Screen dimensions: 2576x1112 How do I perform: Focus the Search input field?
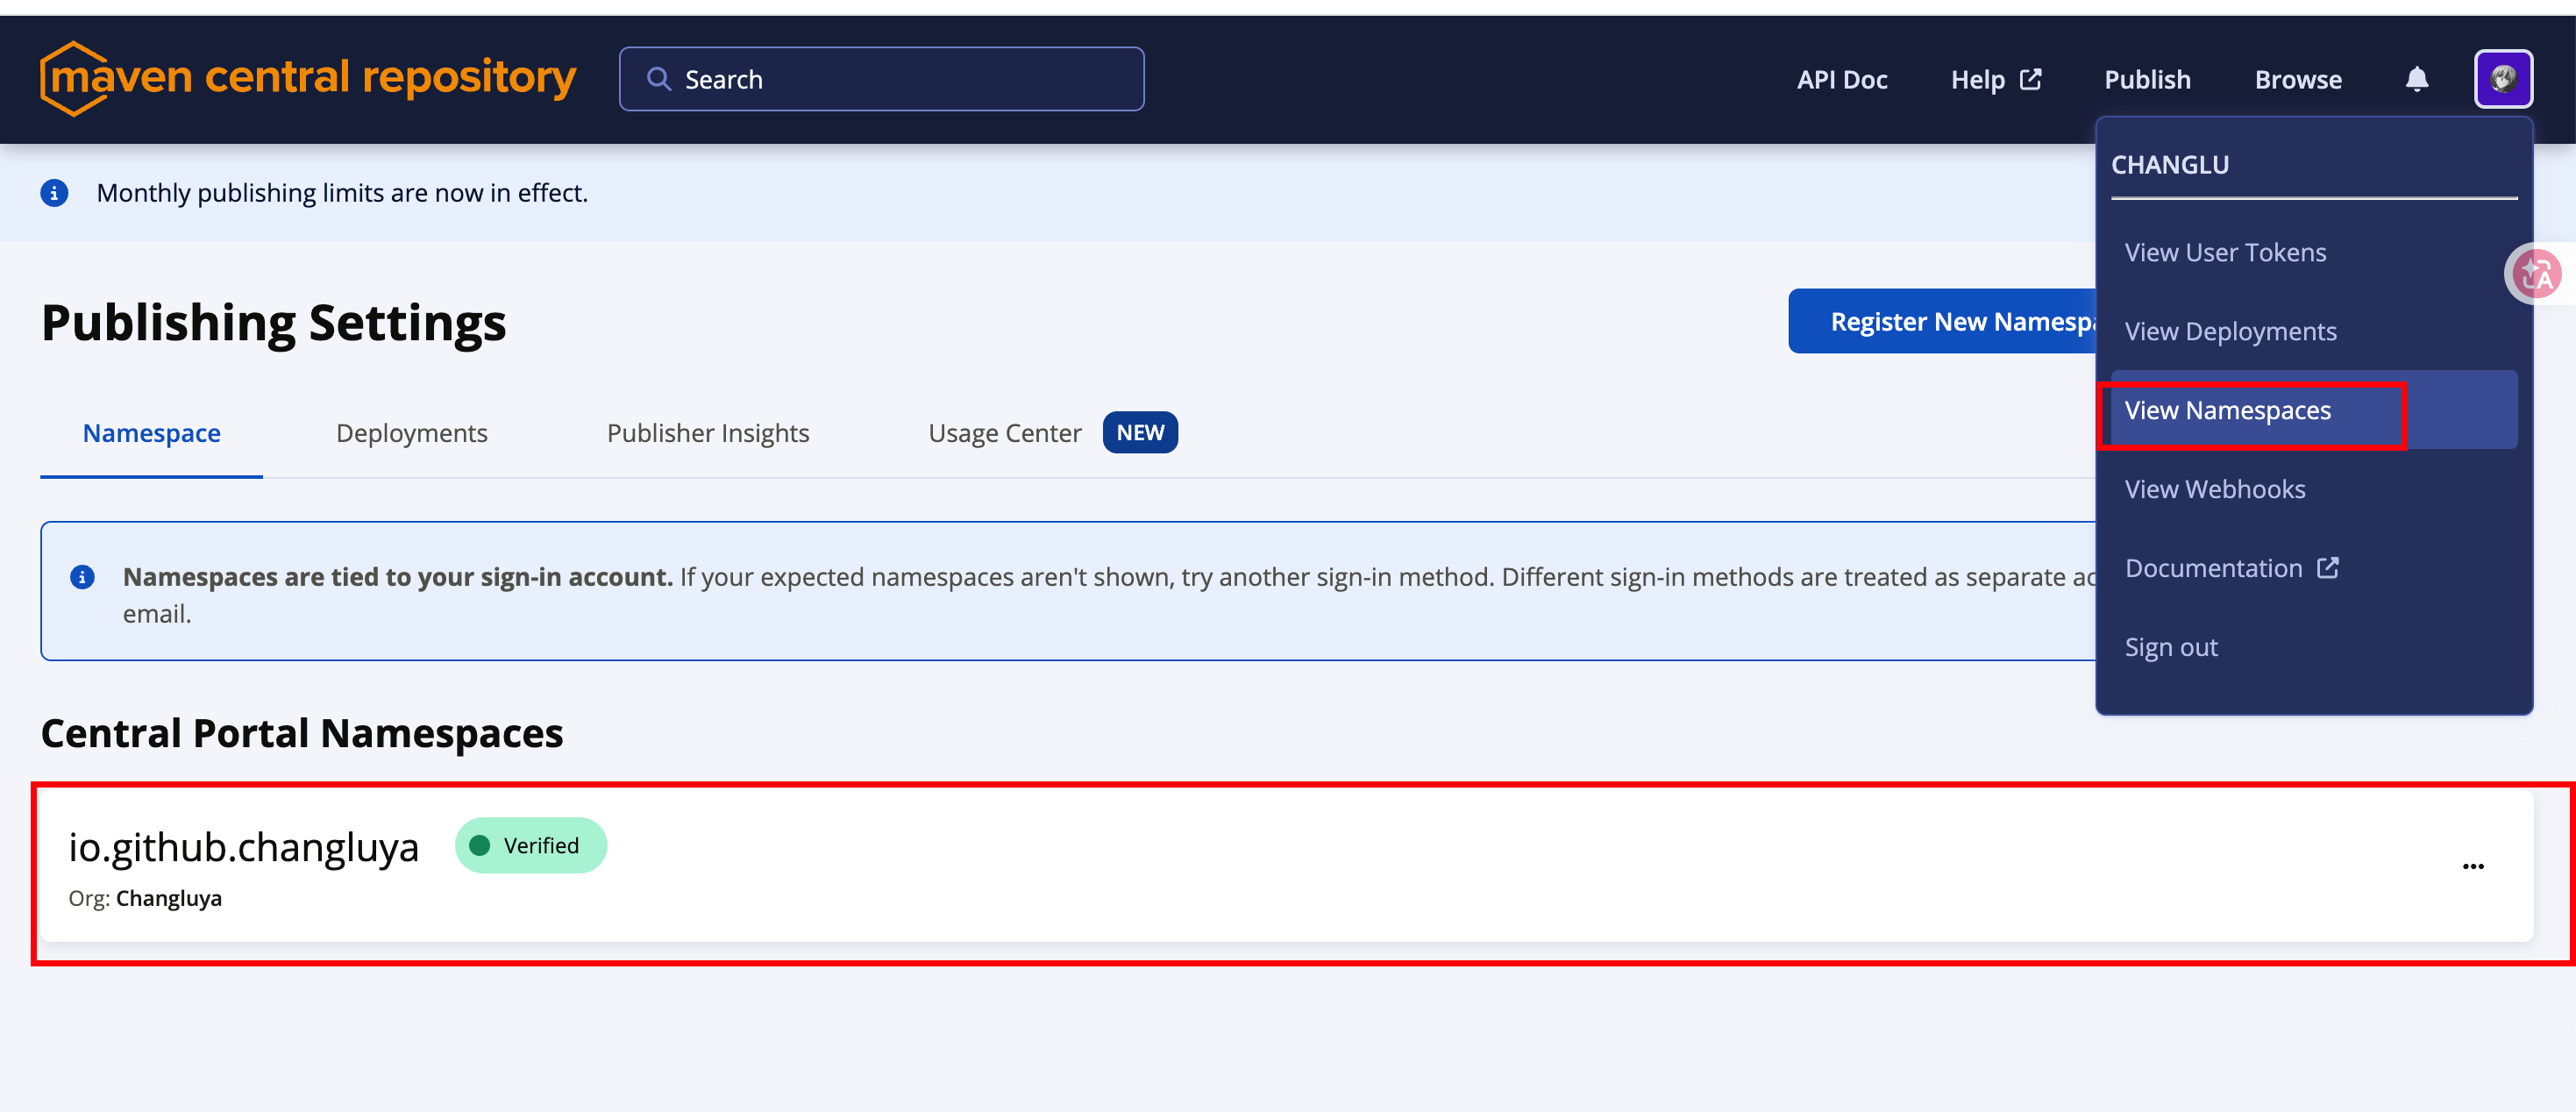[881, 79]
